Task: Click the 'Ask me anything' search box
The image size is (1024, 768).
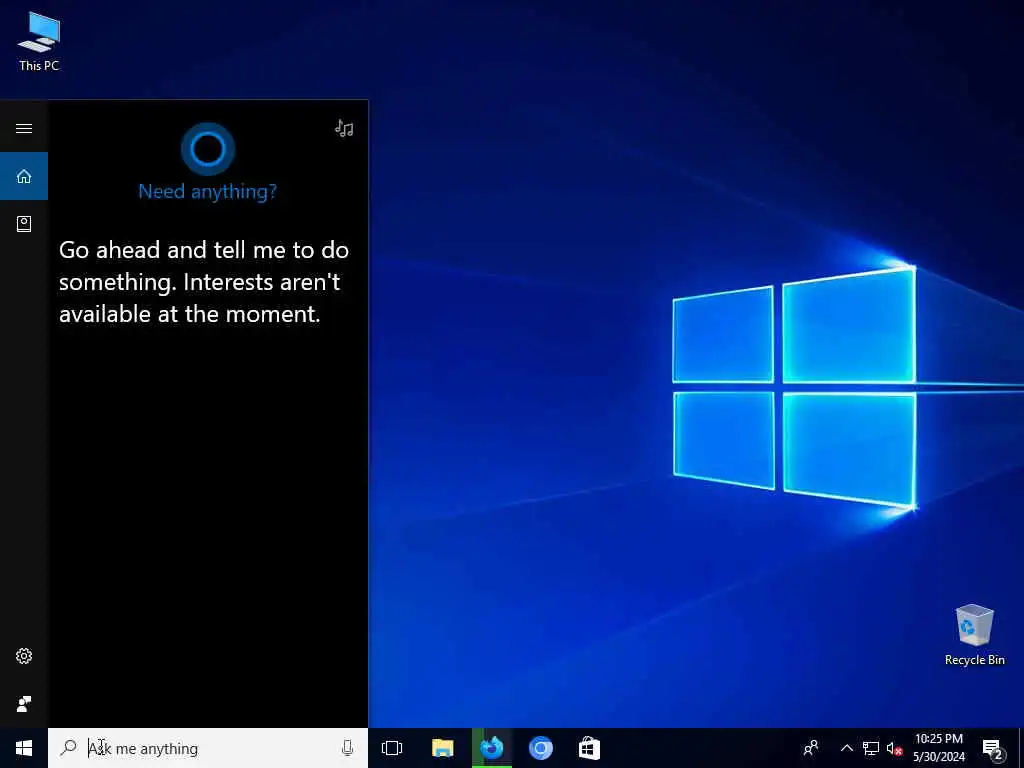Action: coord(208,748)
